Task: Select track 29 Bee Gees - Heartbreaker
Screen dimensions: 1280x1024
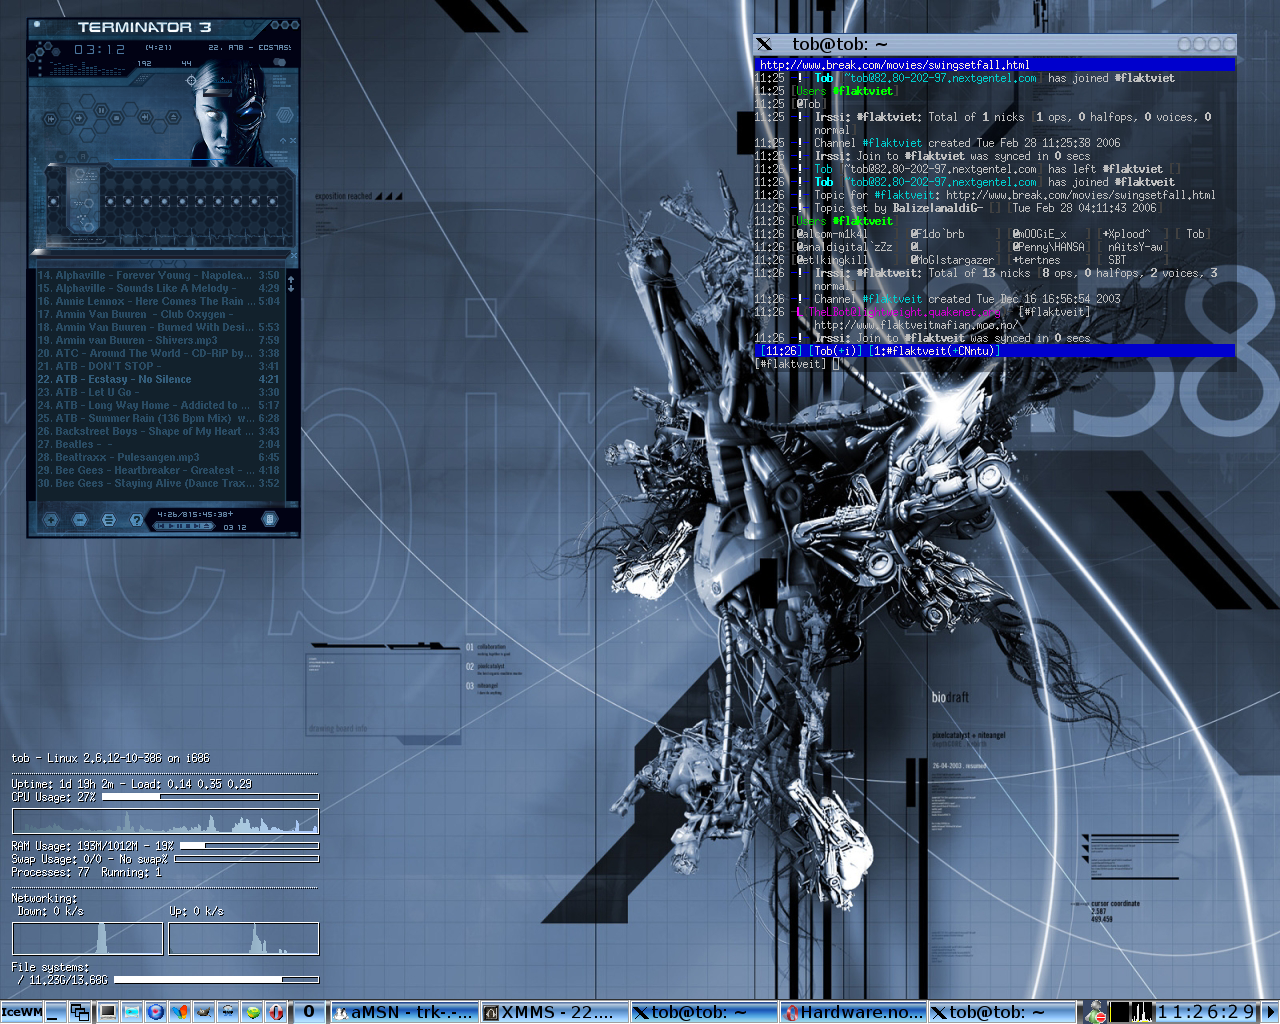Action: point(159,470)
